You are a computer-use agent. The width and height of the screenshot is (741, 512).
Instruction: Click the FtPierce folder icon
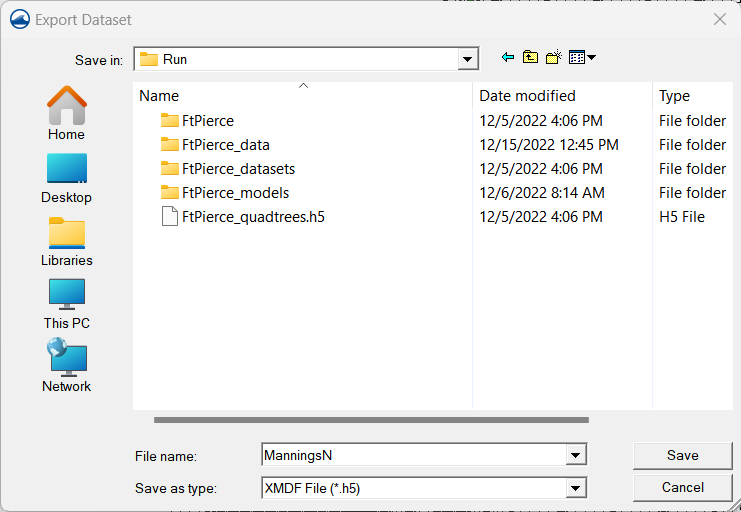coord(170,121)
